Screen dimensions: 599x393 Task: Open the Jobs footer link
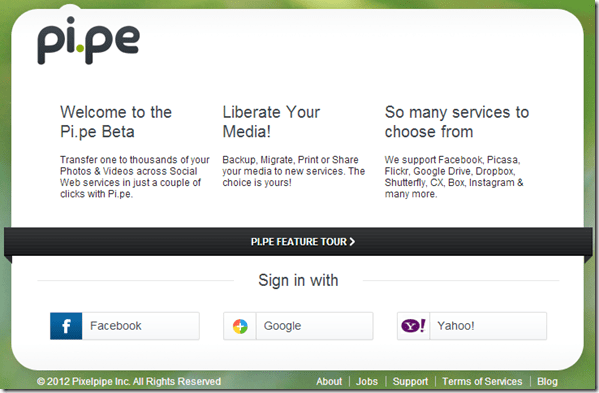coord(367,382)
